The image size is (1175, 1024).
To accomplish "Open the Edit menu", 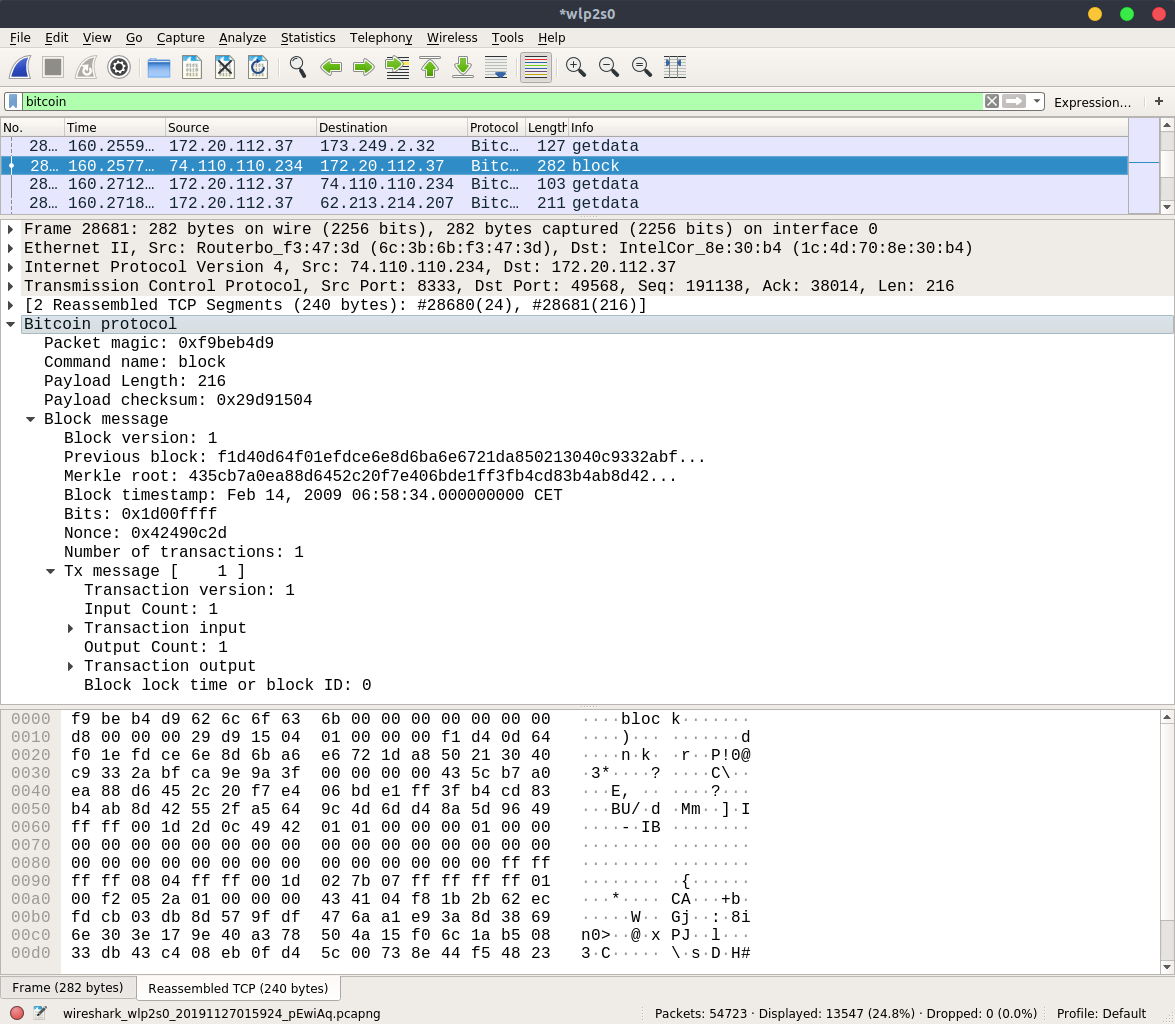I will pyautogui.click(x=56, y=37).
